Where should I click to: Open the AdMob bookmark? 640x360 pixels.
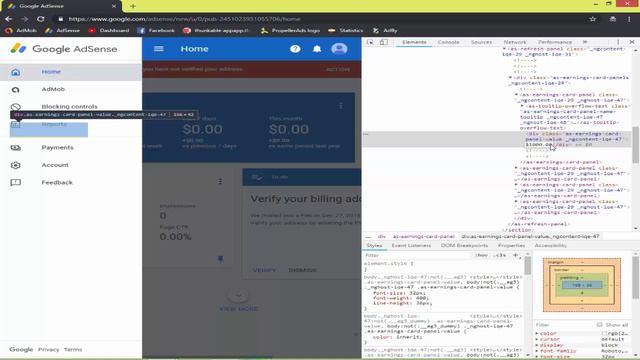coord(21,31)
